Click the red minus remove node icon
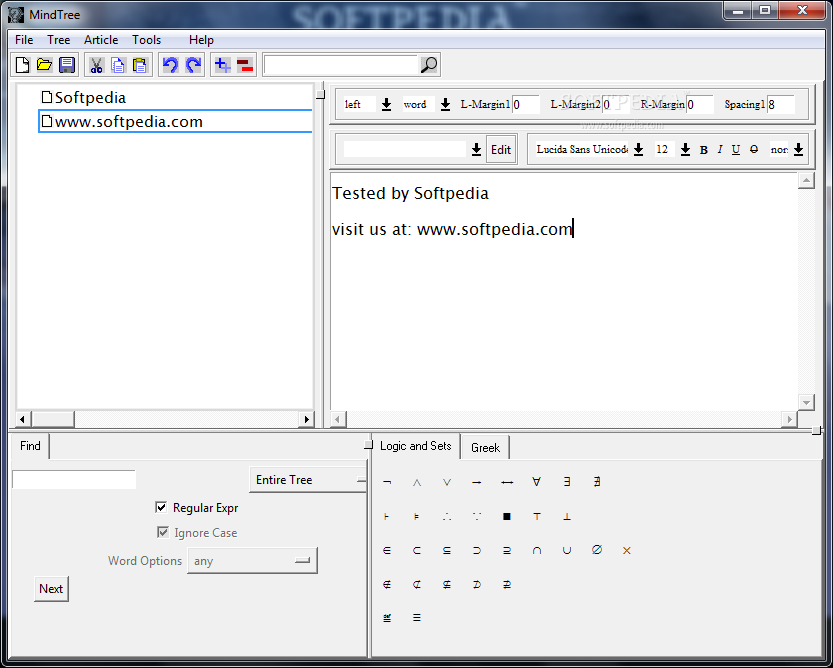The image size is (833, 668). (245, 65)
